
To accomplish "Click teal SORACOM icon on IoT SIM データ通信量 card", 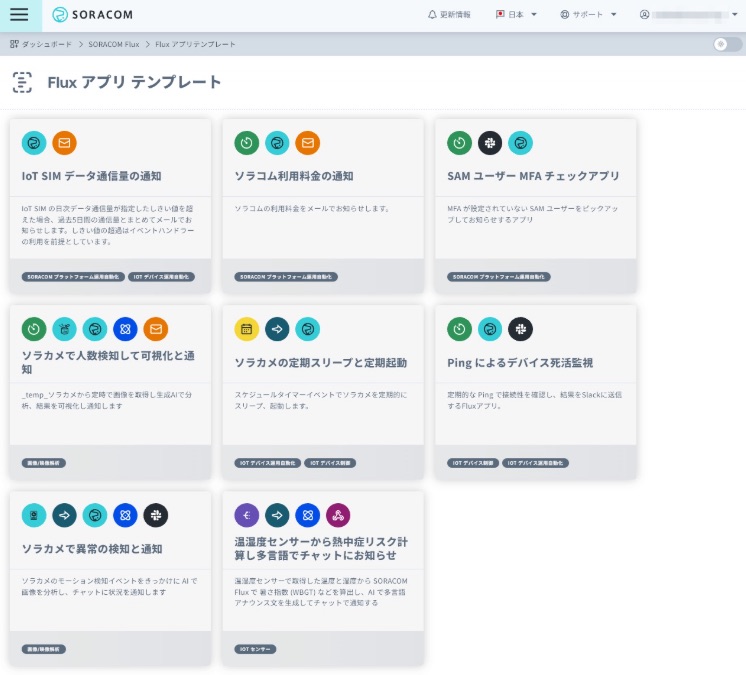I will click(34, 143).
